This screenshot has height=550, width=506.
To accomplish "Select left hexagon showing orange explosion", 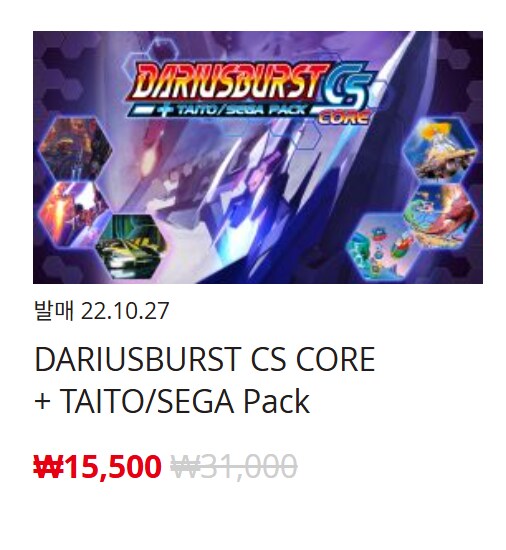I will [x=73, y=213].
